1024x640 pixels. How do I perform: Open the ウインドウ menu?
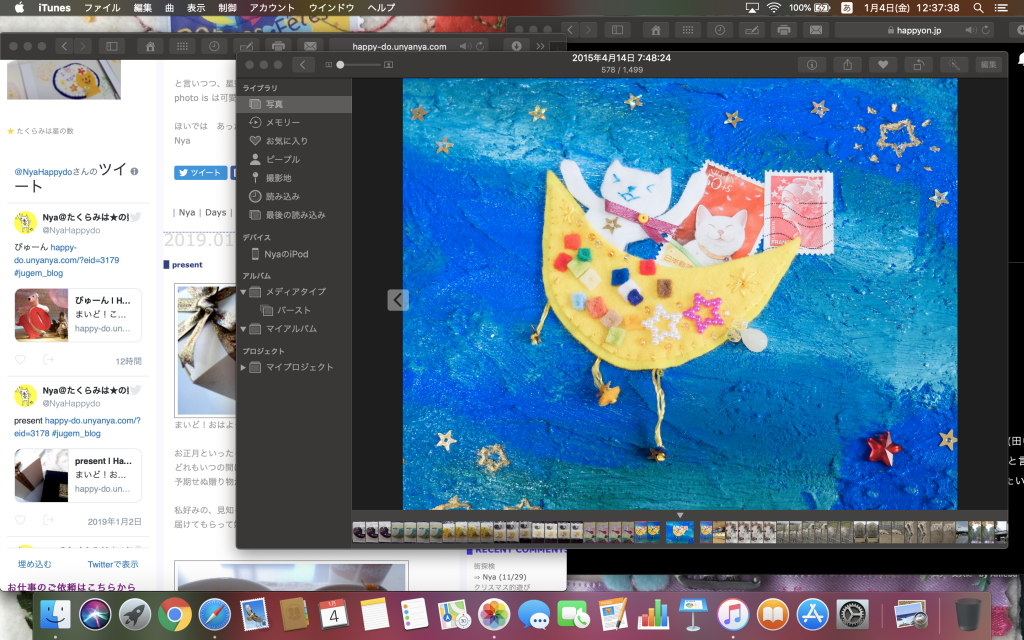331,8
